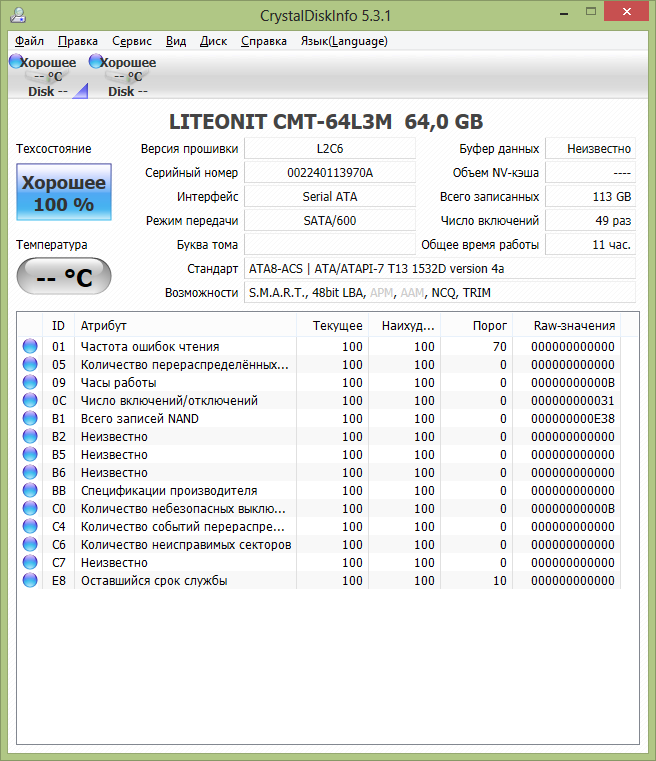Click the ID column header
This screenshot has height=761, width=656.
click(58, 325)
